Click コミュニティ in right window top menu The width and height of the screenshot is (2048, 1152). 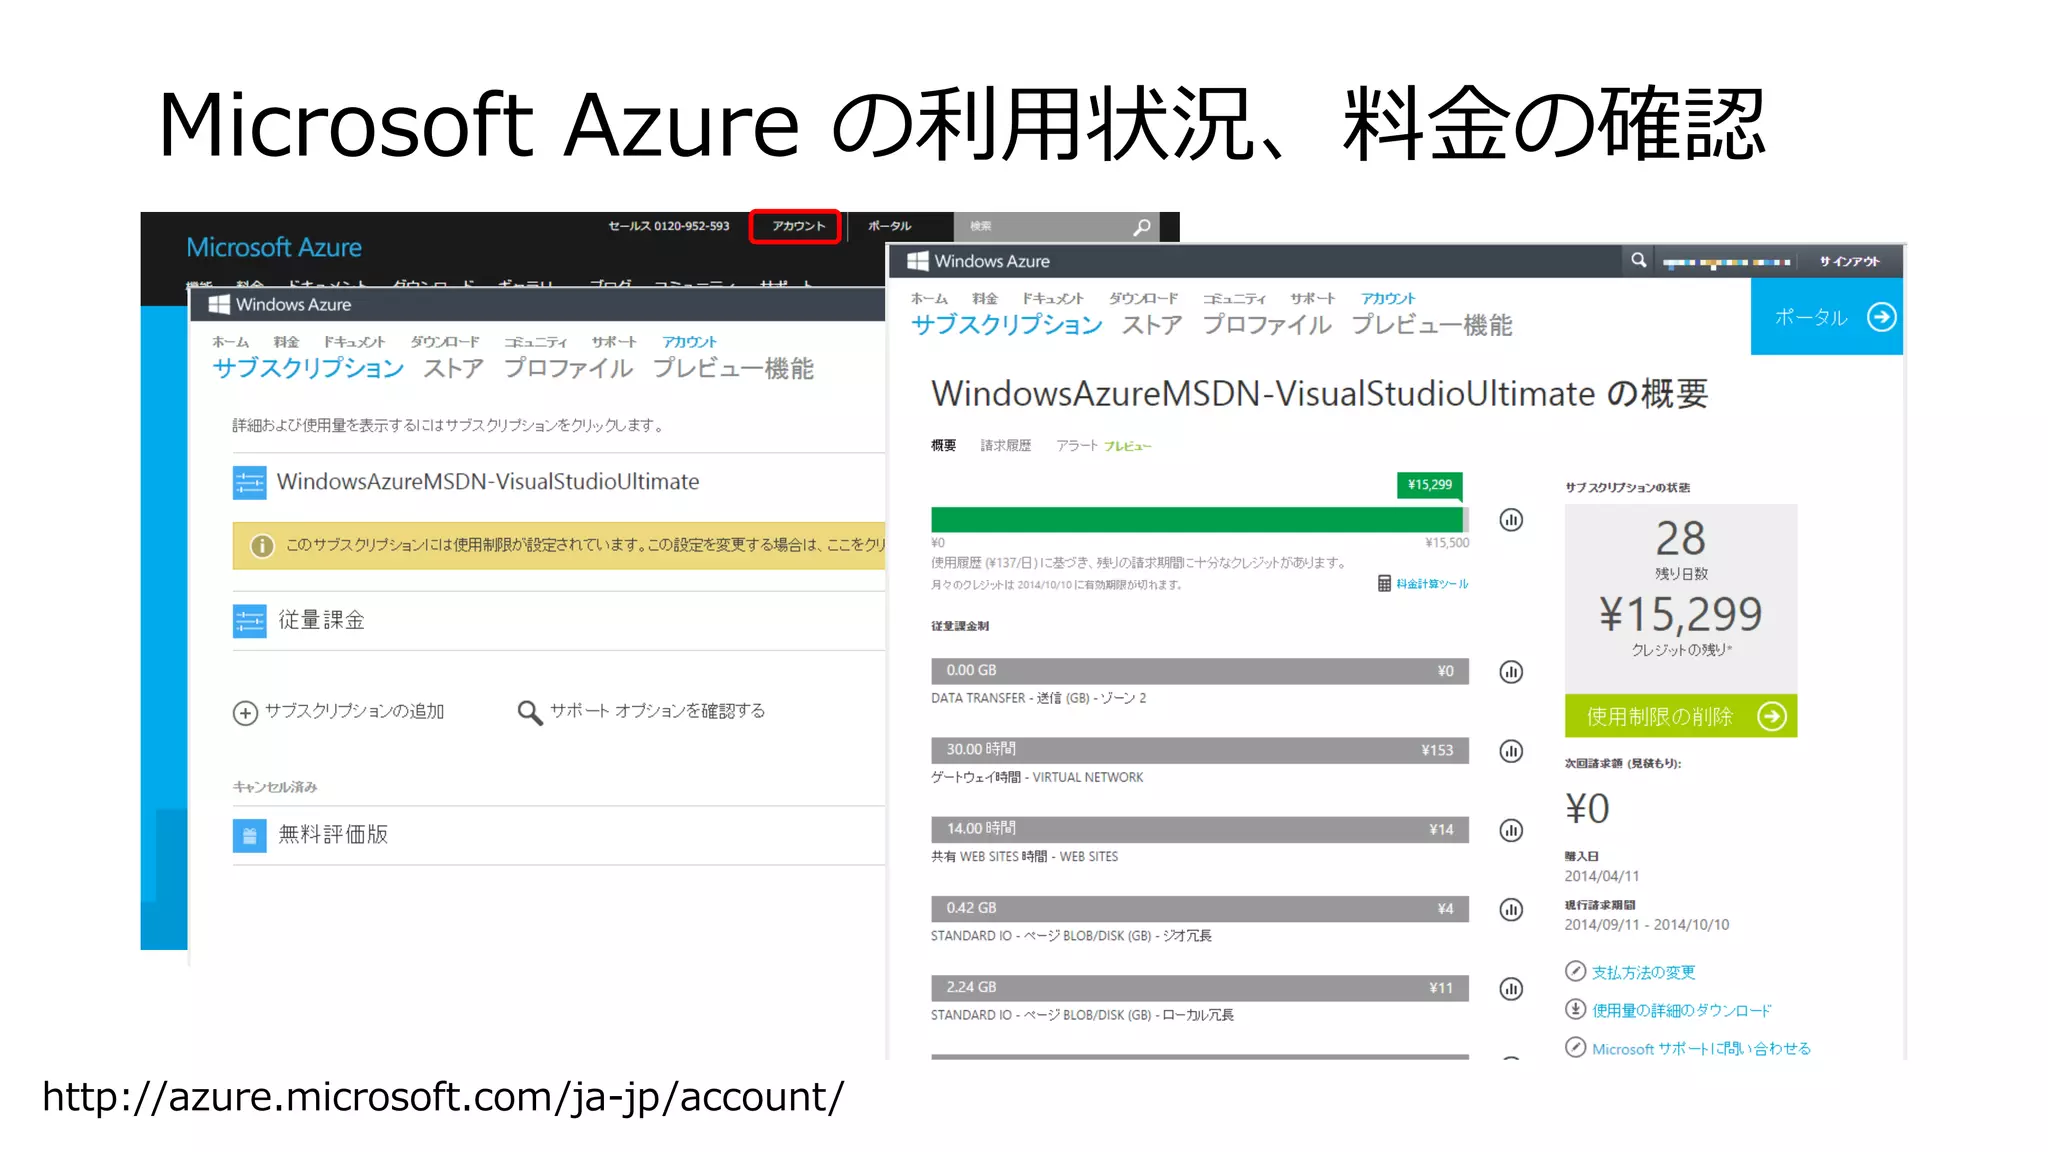pyautogui.click(x=1234, y=298)
